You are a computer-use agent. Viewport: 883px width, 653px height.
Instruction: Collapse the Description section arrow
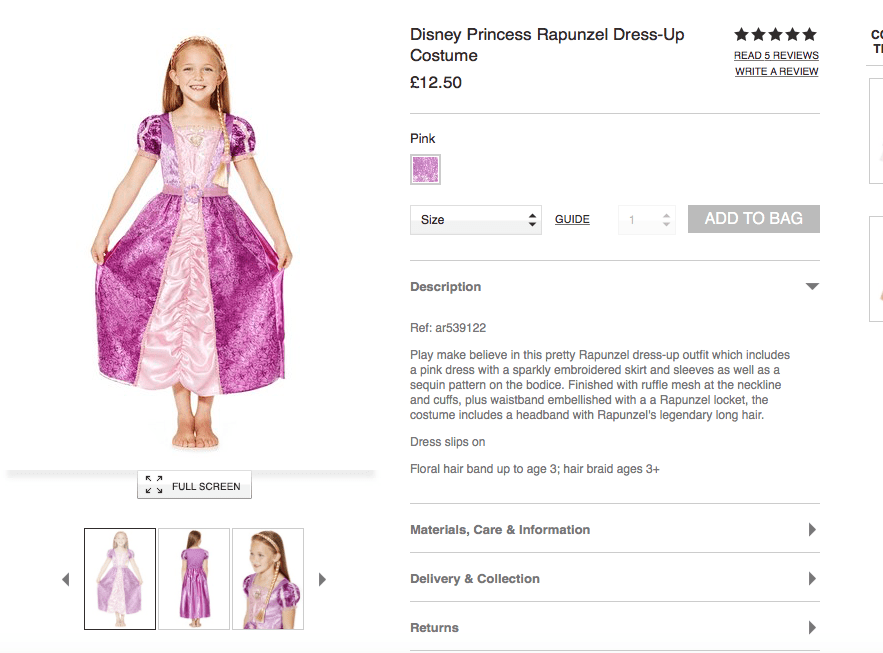pyautogui.click(x=812, y=287)
